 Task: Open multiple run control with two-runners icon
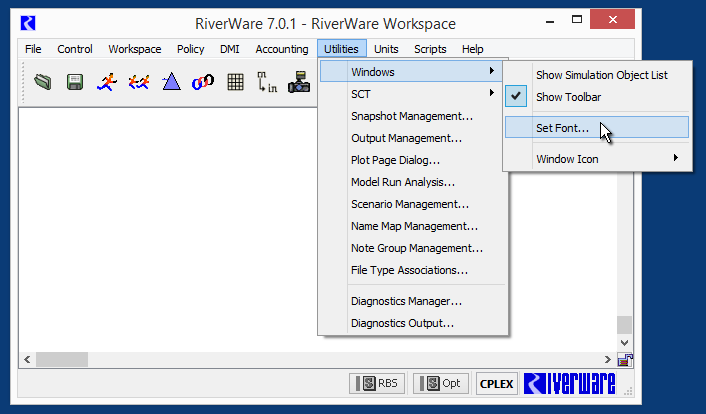click(139, 82)
